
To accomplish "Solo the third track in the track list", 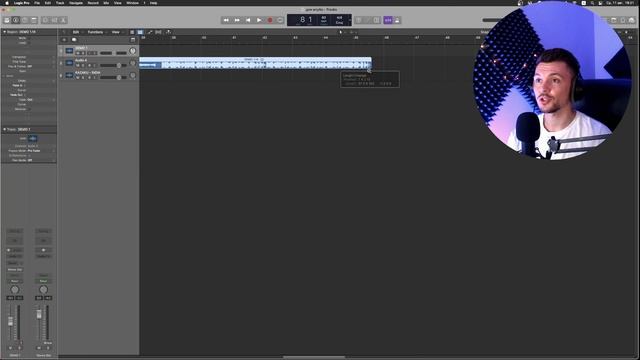I will click(x=83, y=78).
